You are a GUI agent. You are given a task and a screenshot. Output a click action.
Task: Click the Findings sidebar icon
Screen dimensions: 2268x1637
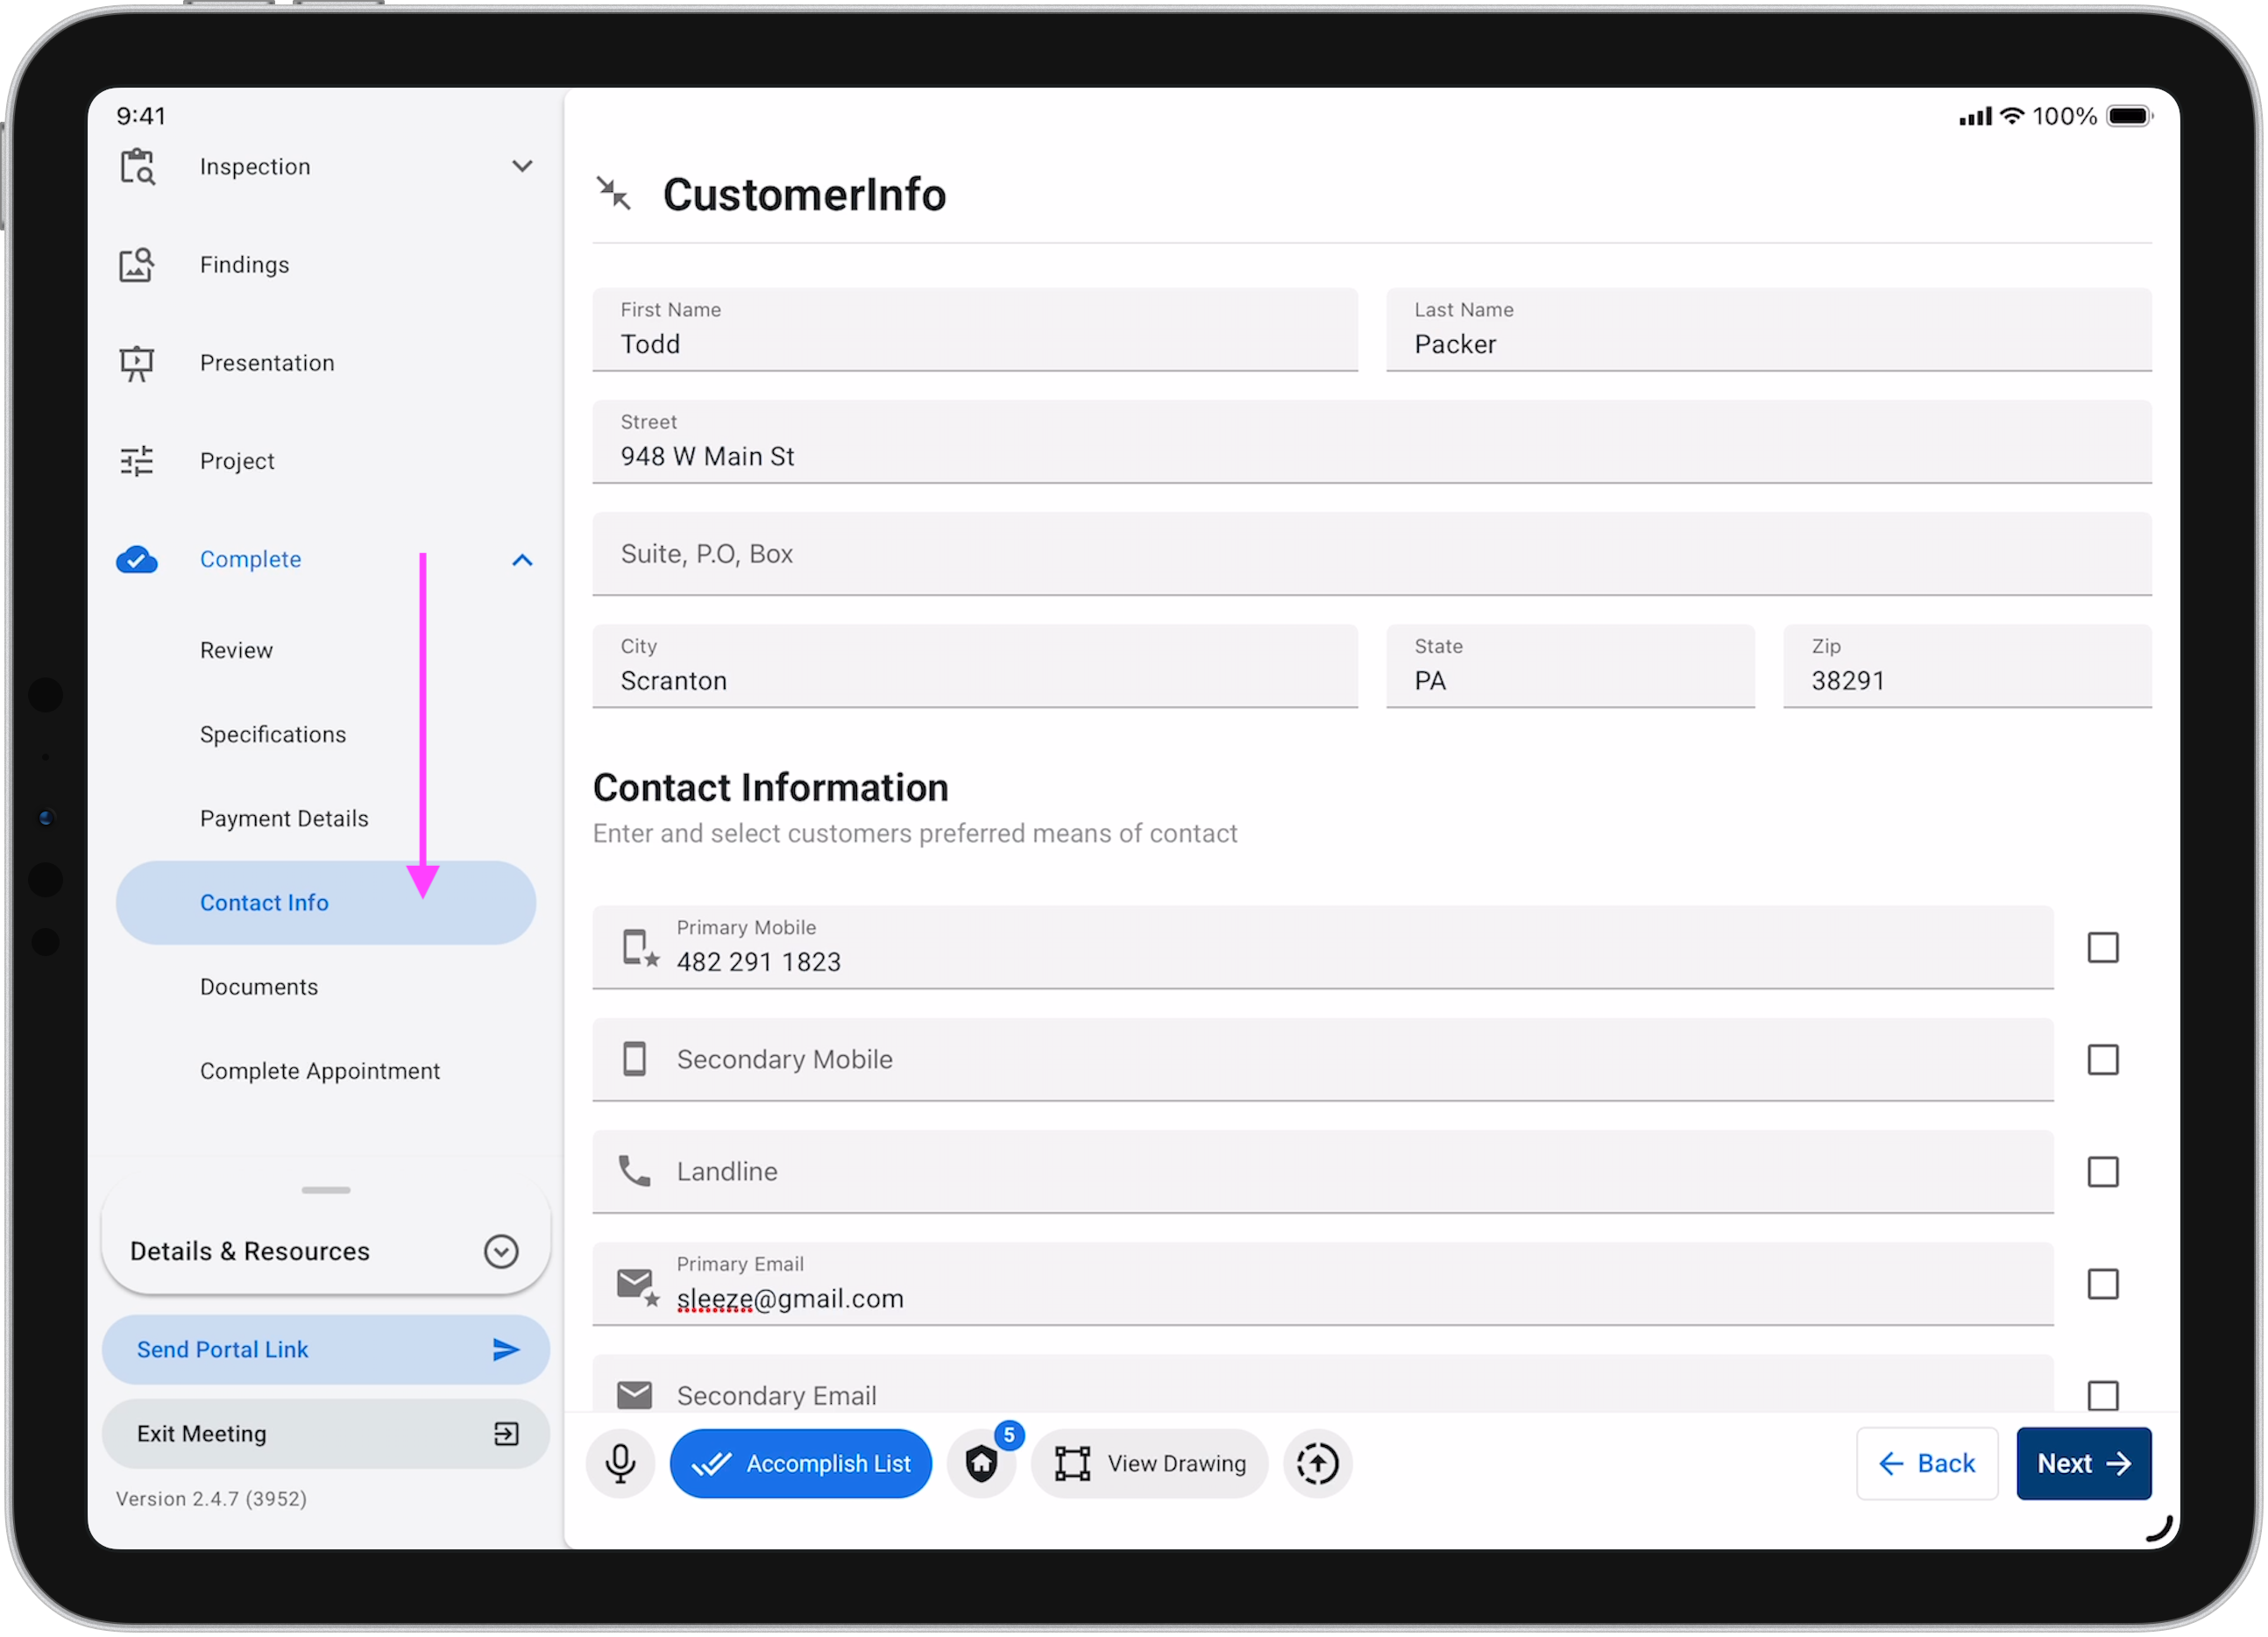pos(137,265)
